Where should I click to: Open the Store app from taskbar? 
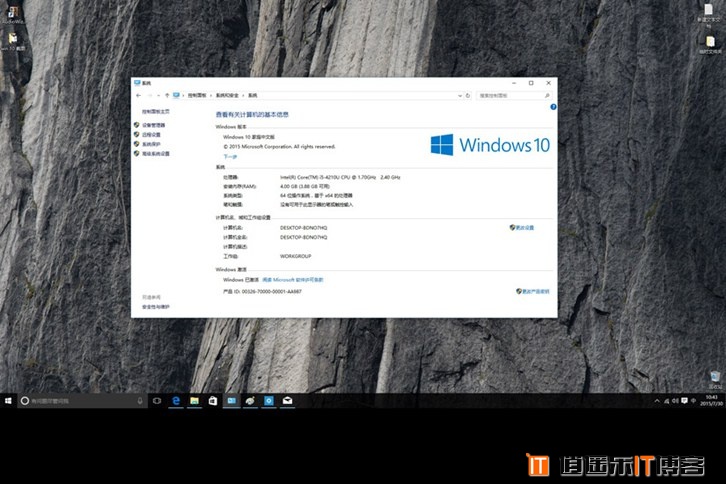pos(213,401)
